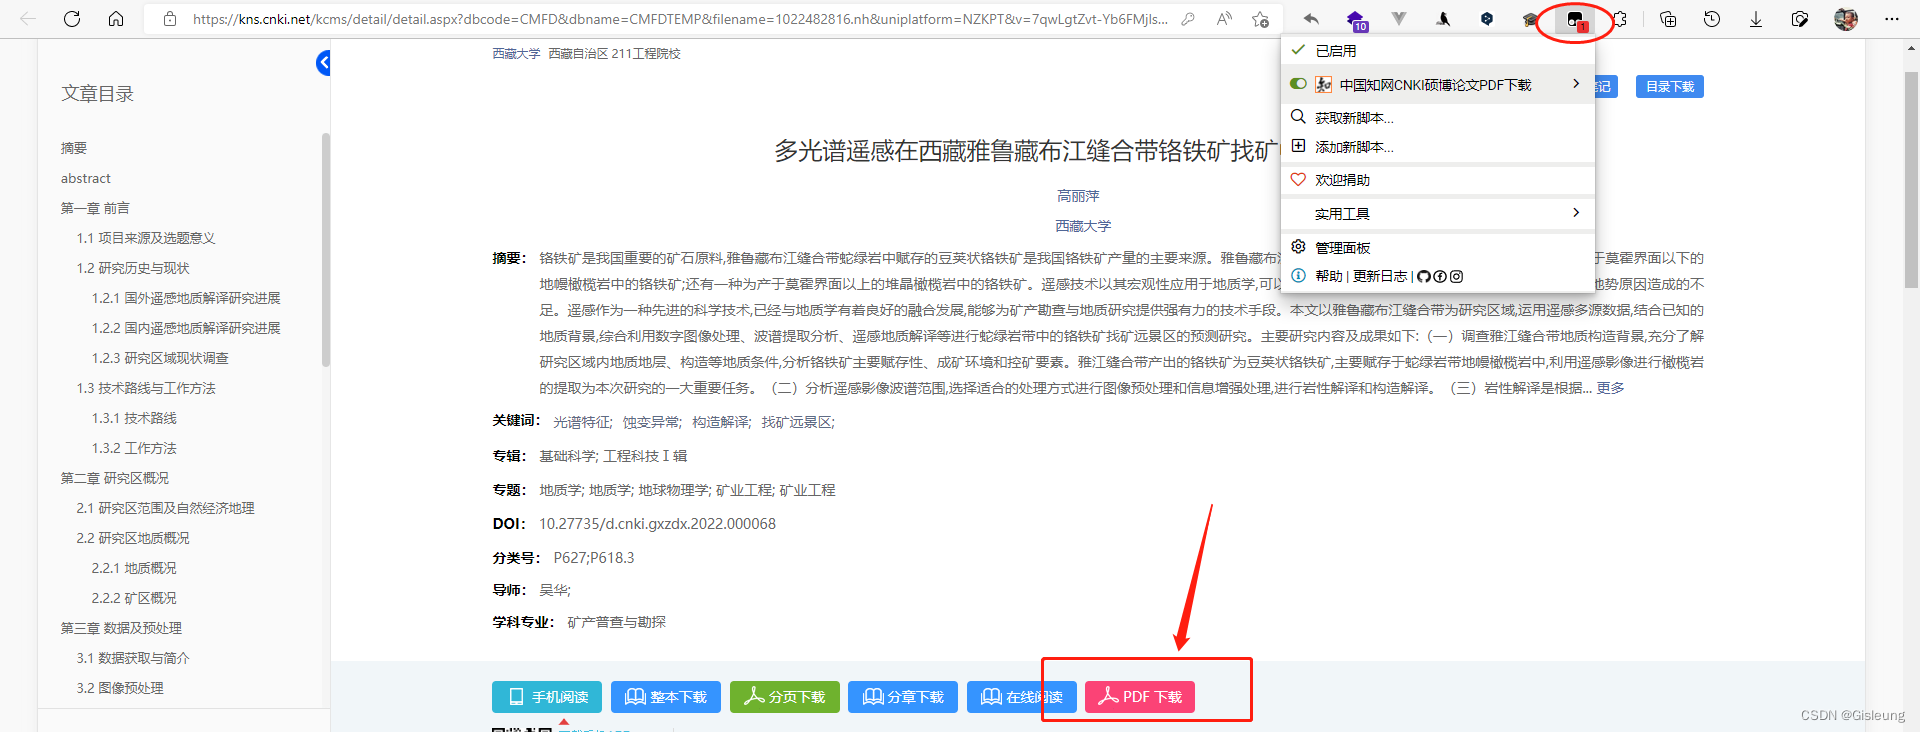Jump to 第二章 研究区概况
The width and height of the screenshot is (1920, 732).
115,478
